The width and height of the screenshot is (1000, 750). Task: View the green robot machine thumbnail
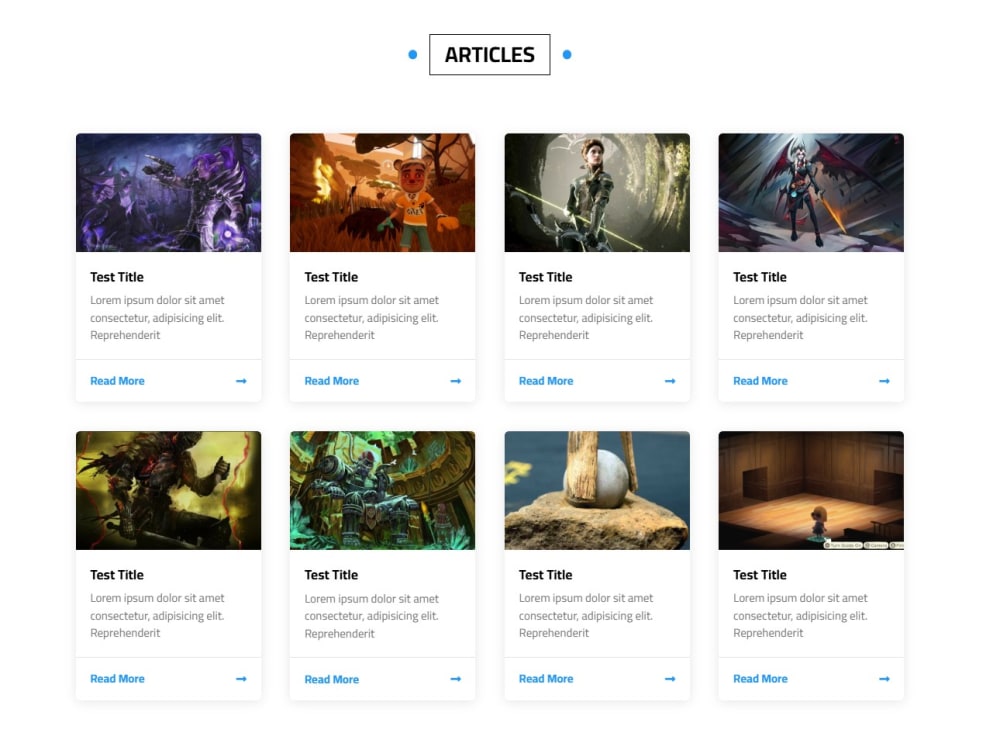(x=383, y=490)
